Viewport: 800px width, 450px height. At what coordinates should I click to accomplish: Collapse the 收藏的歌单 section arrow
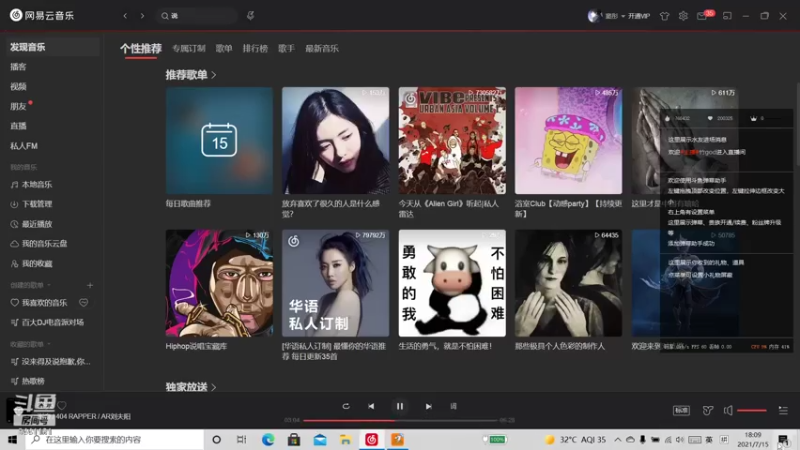(49, 344)
